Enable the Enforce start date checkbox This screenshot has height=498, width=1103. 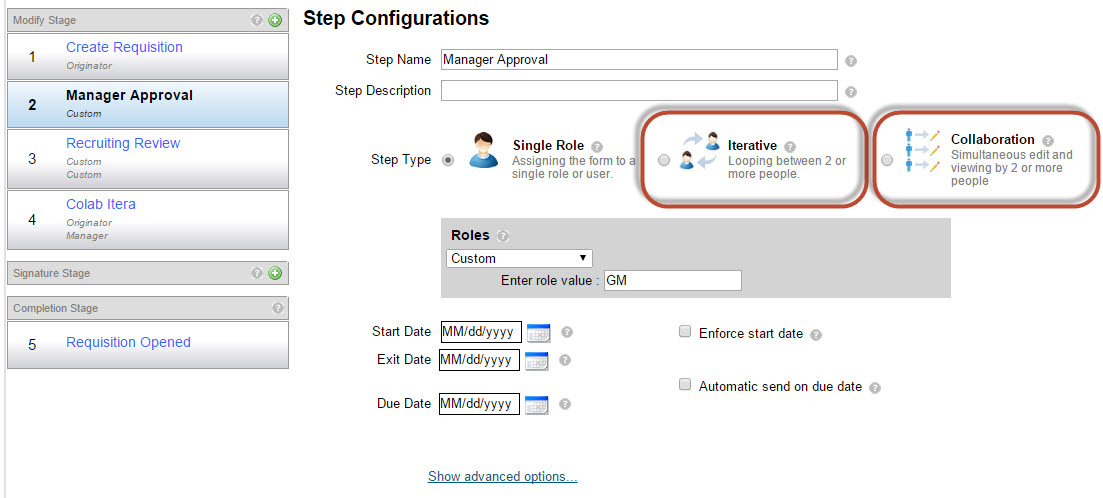(684, 332)
